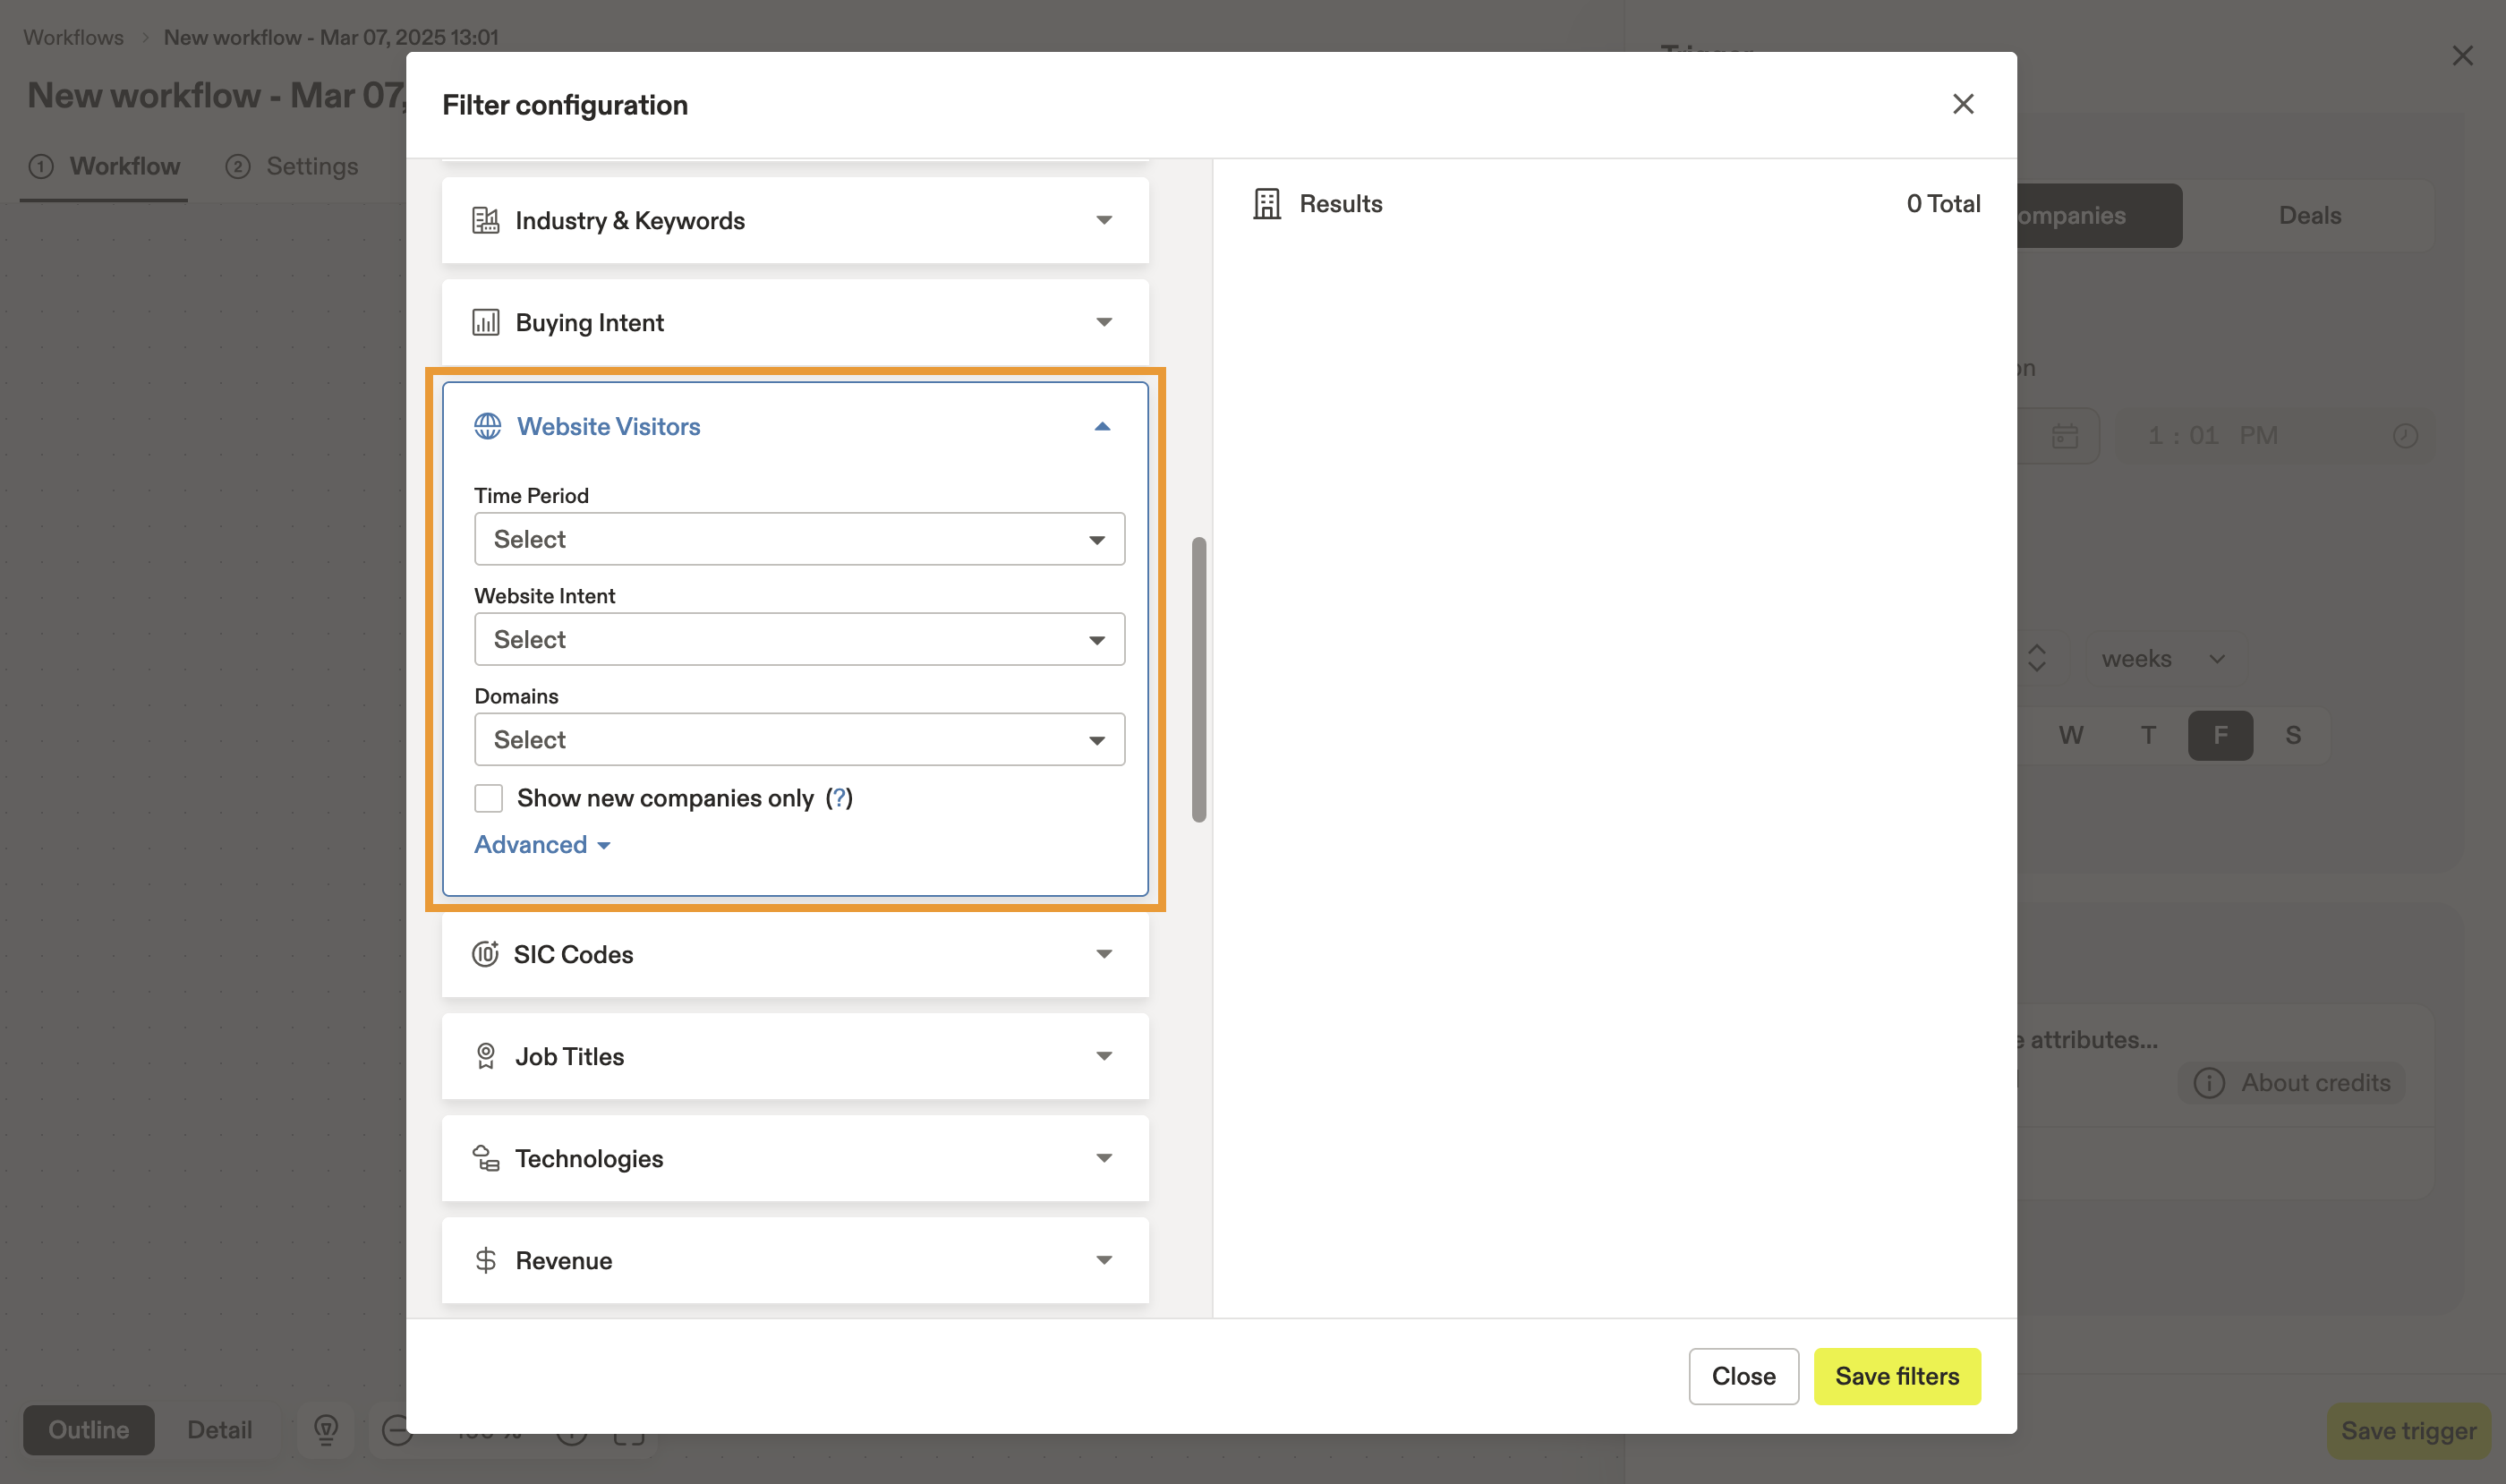Click the filter list vertical scrollbar
This screenshot has width=2506, height=1484.
(1198, 680)
